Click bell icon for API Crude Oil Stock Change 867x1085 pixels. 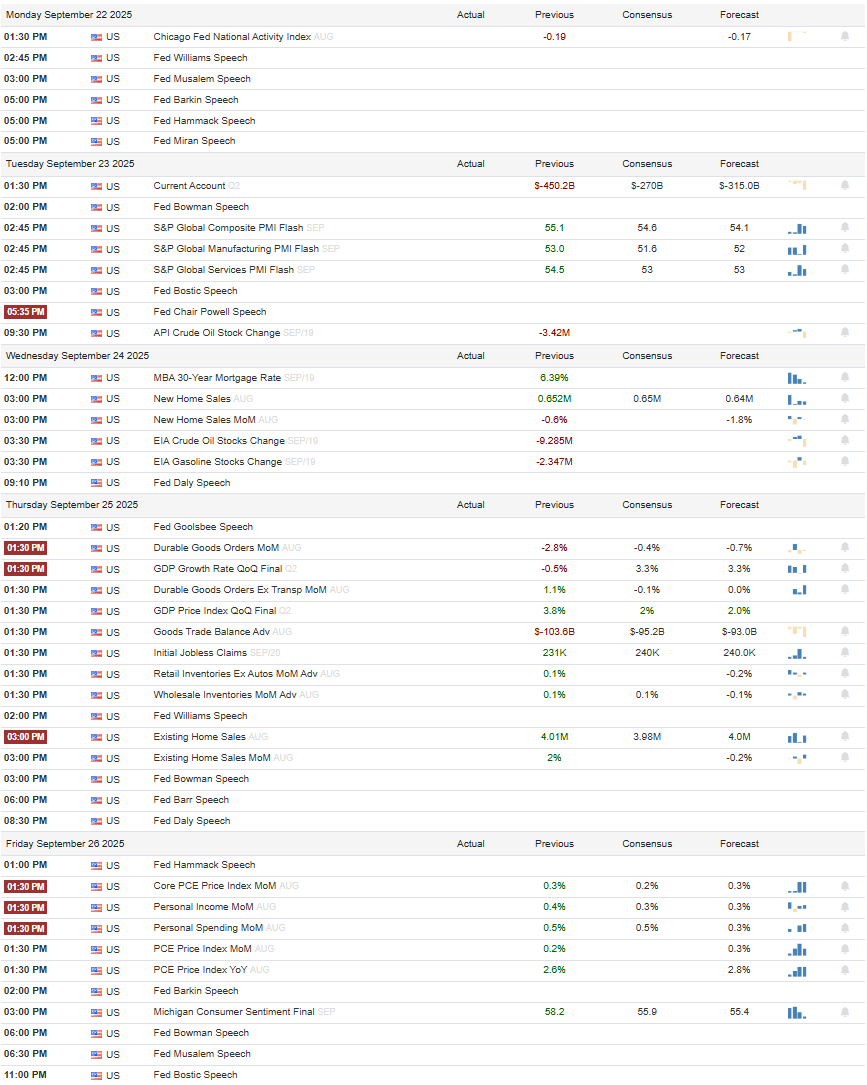(845, 332)
